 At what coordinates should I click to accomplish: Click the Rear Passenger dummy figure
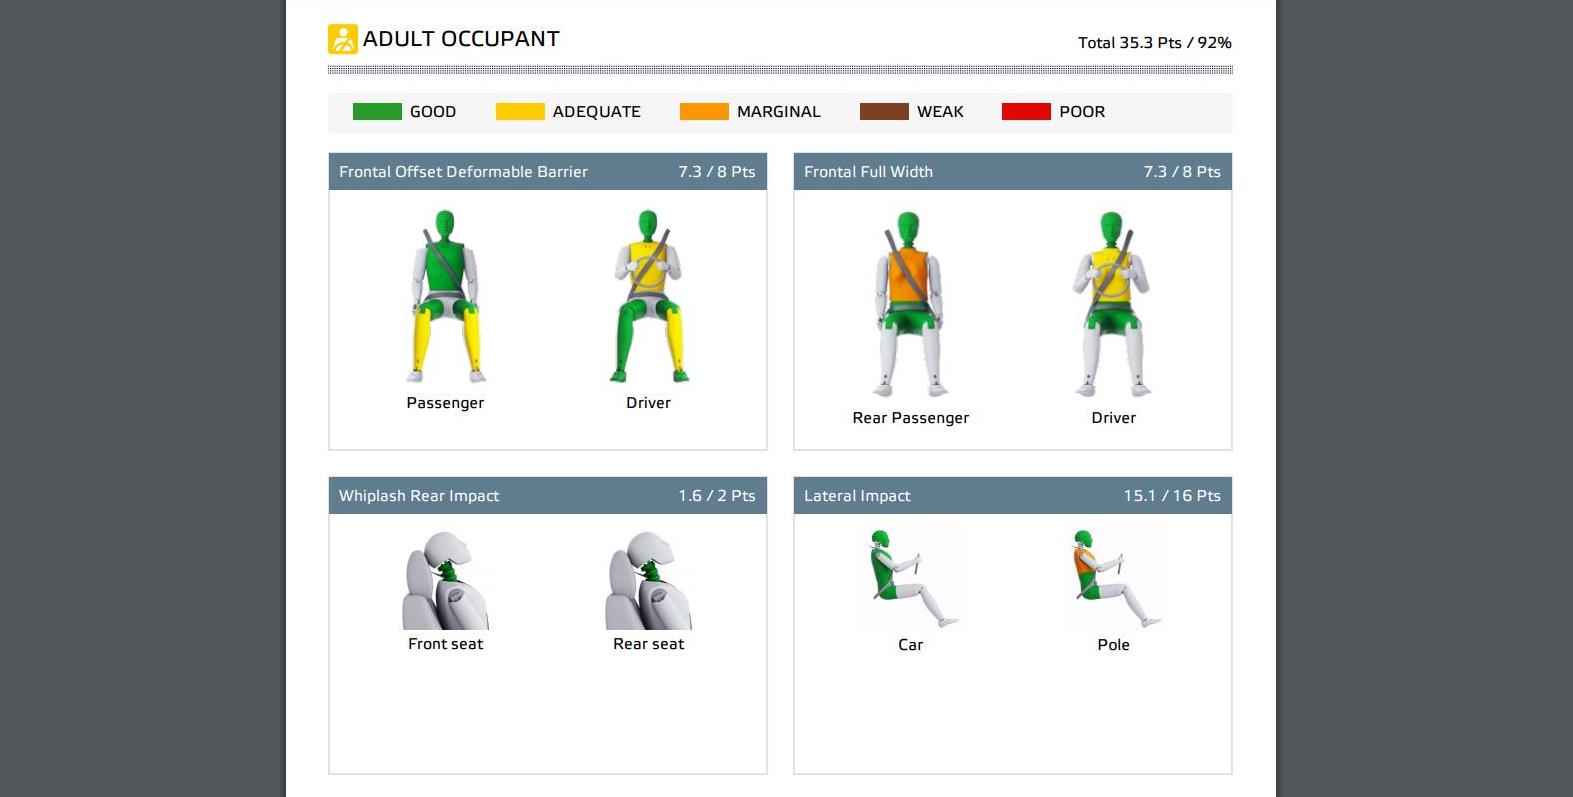point(910,303)
